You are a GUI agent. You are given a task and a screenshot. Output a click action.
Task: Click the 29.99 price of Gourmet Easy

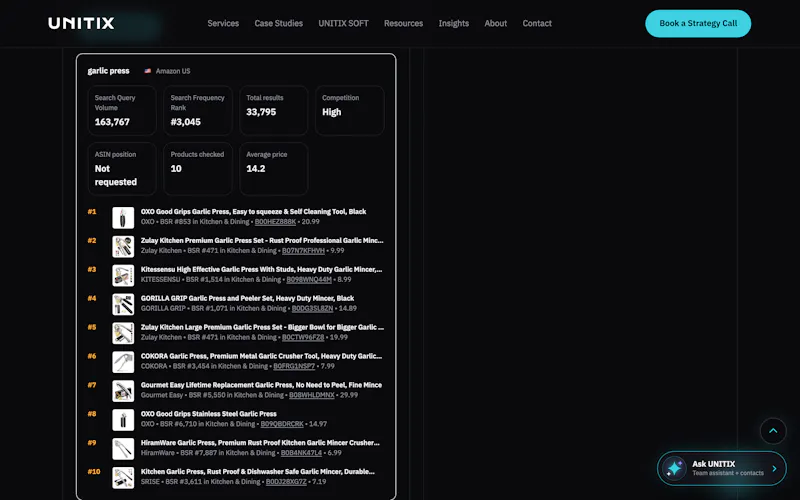[x=349, y=395]
